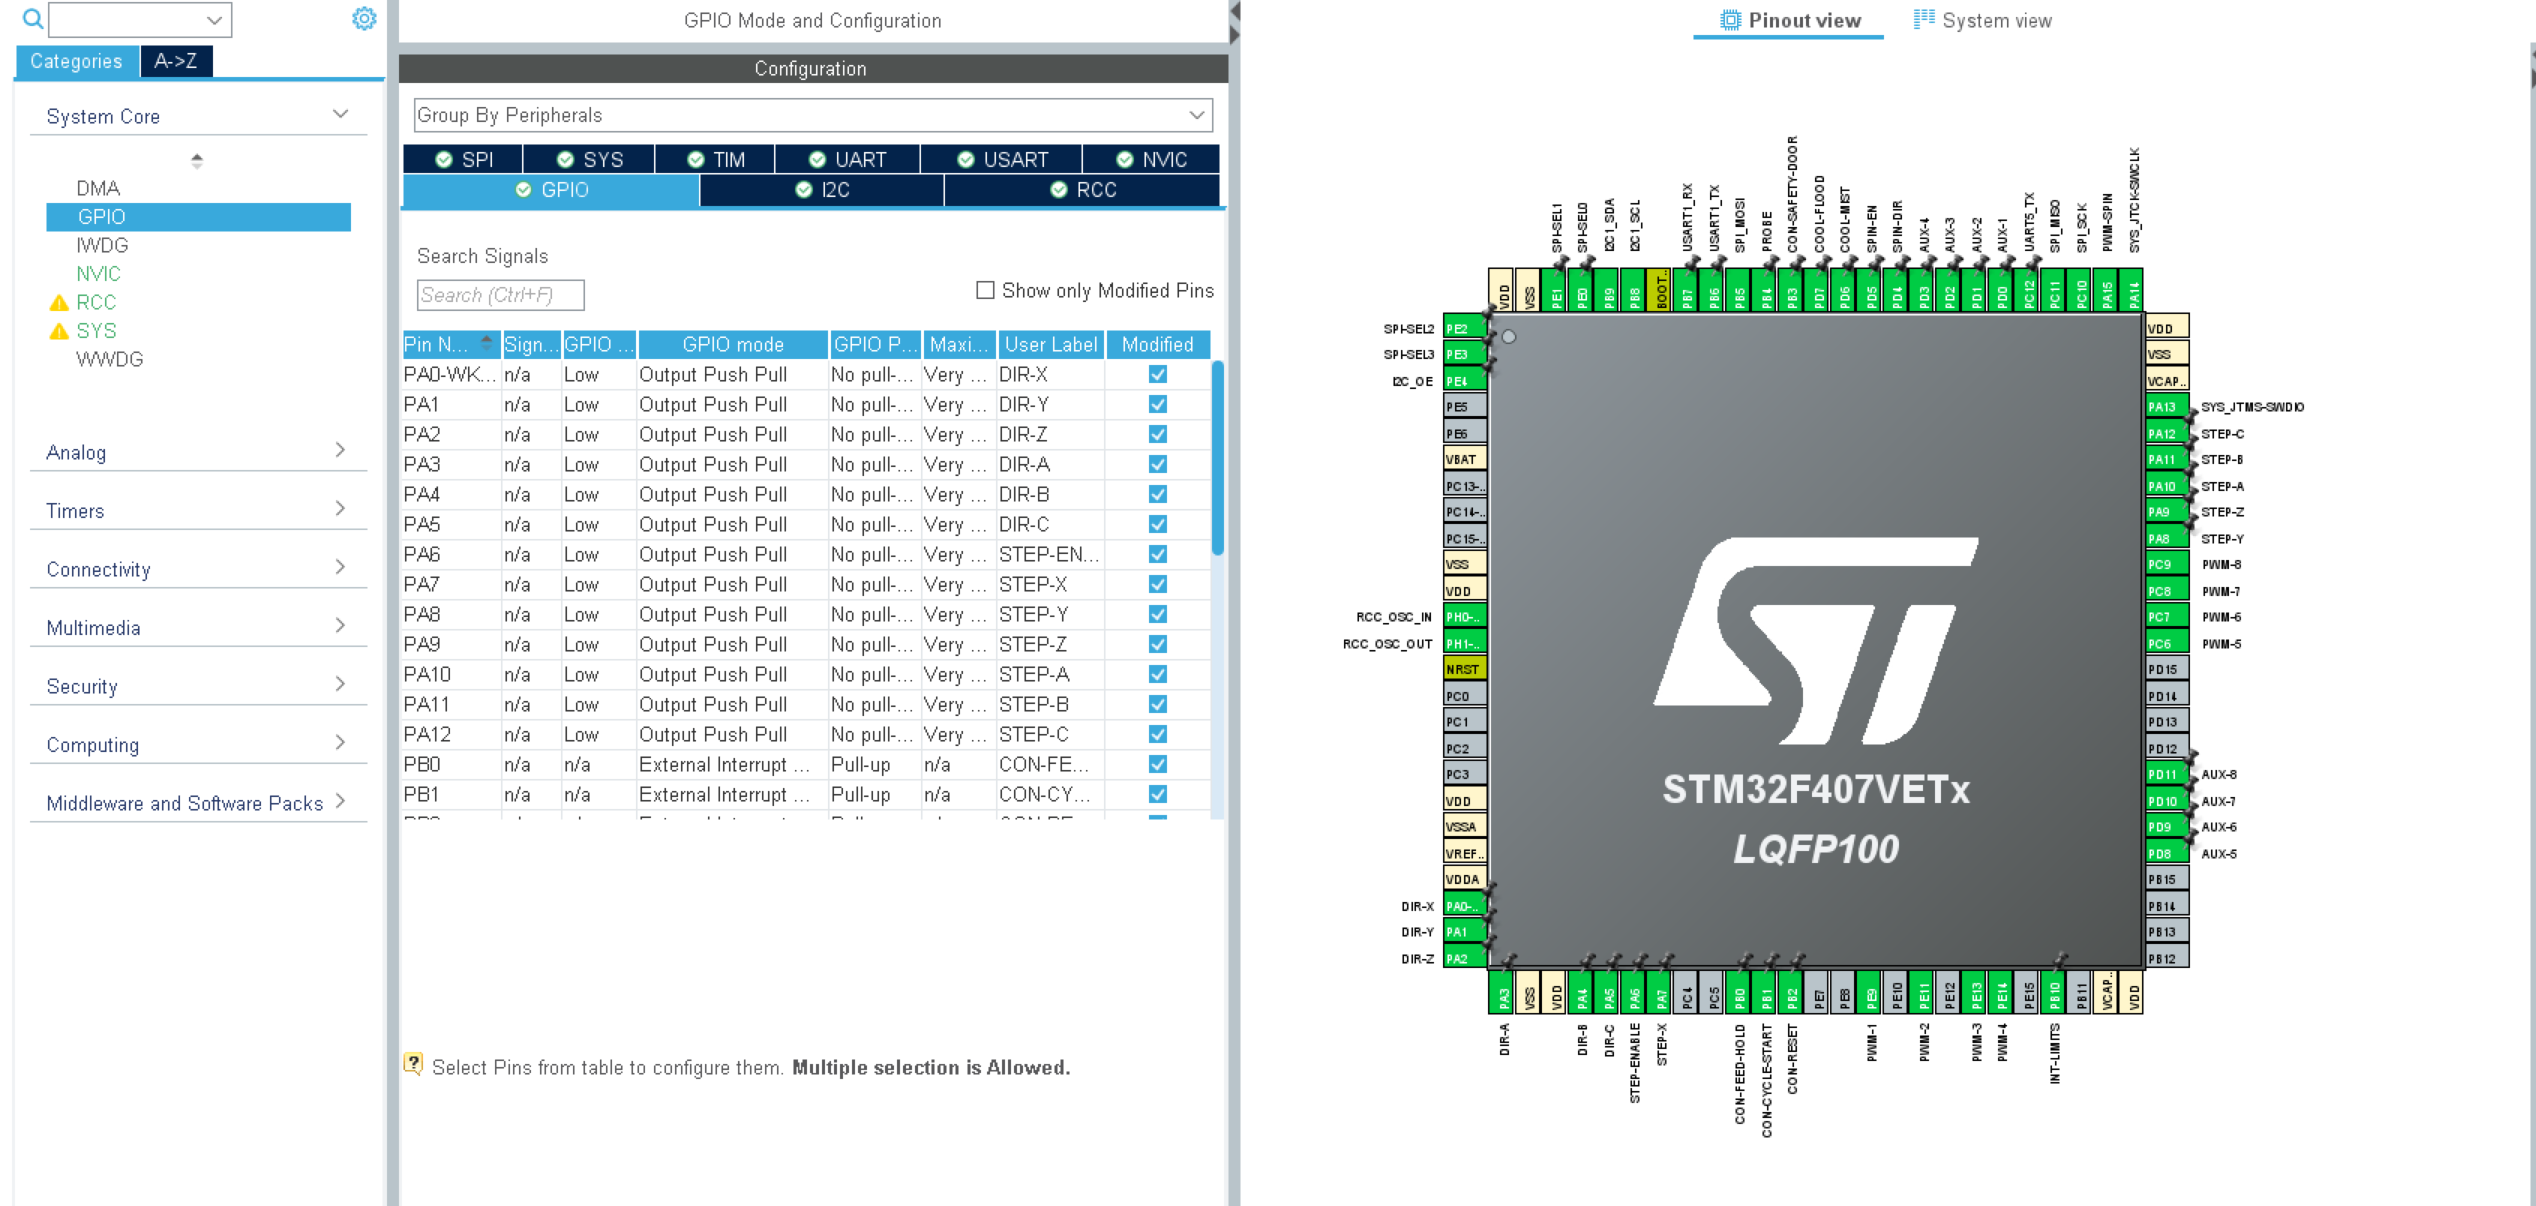
Task: Switch to the I2C peripheral tab
Action: pyautogui.click(x=822, y=190)
